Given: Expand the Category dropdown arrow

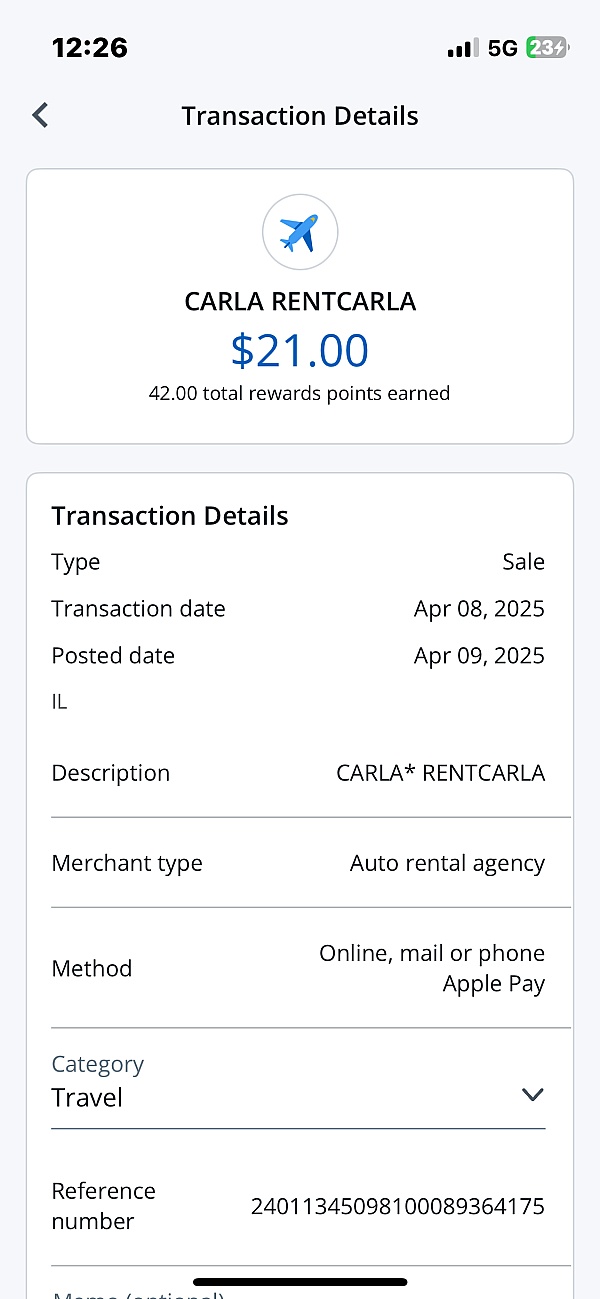Looking at the screenshot, I should point(533,1095).
